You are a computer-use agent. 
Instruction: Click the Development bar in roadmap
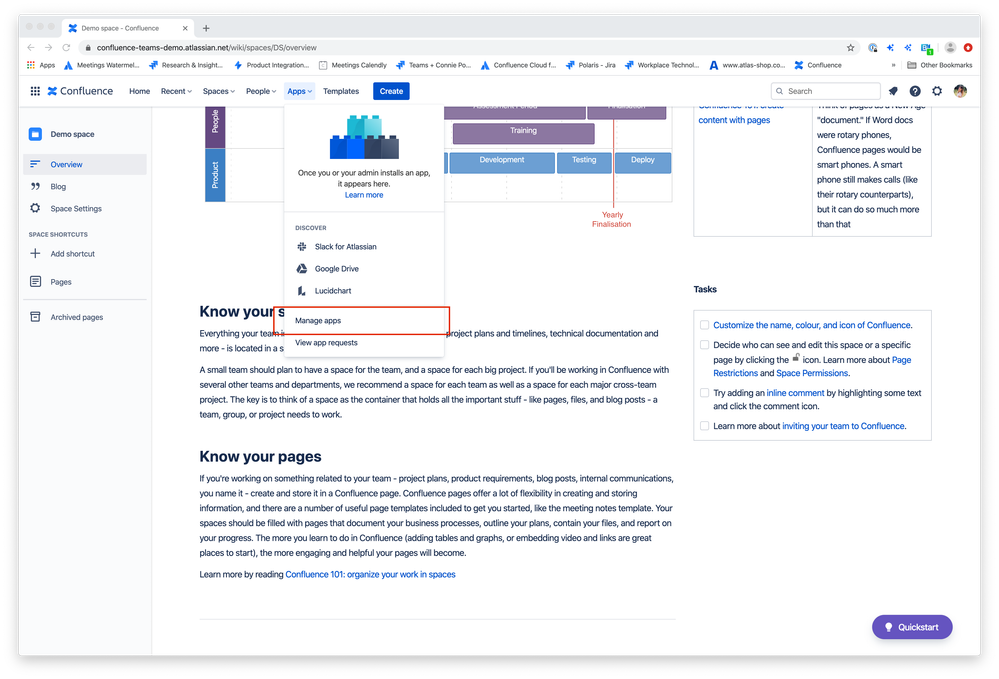coord(502,162)
